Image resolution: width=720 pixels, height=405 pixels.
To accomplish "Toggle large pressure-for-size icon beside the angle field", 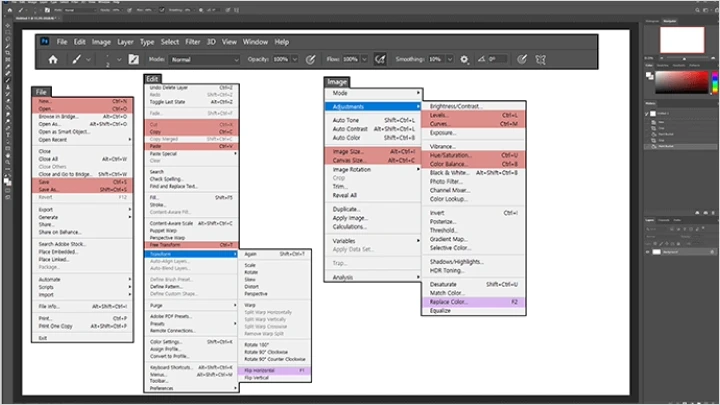I will click(522, 59).
